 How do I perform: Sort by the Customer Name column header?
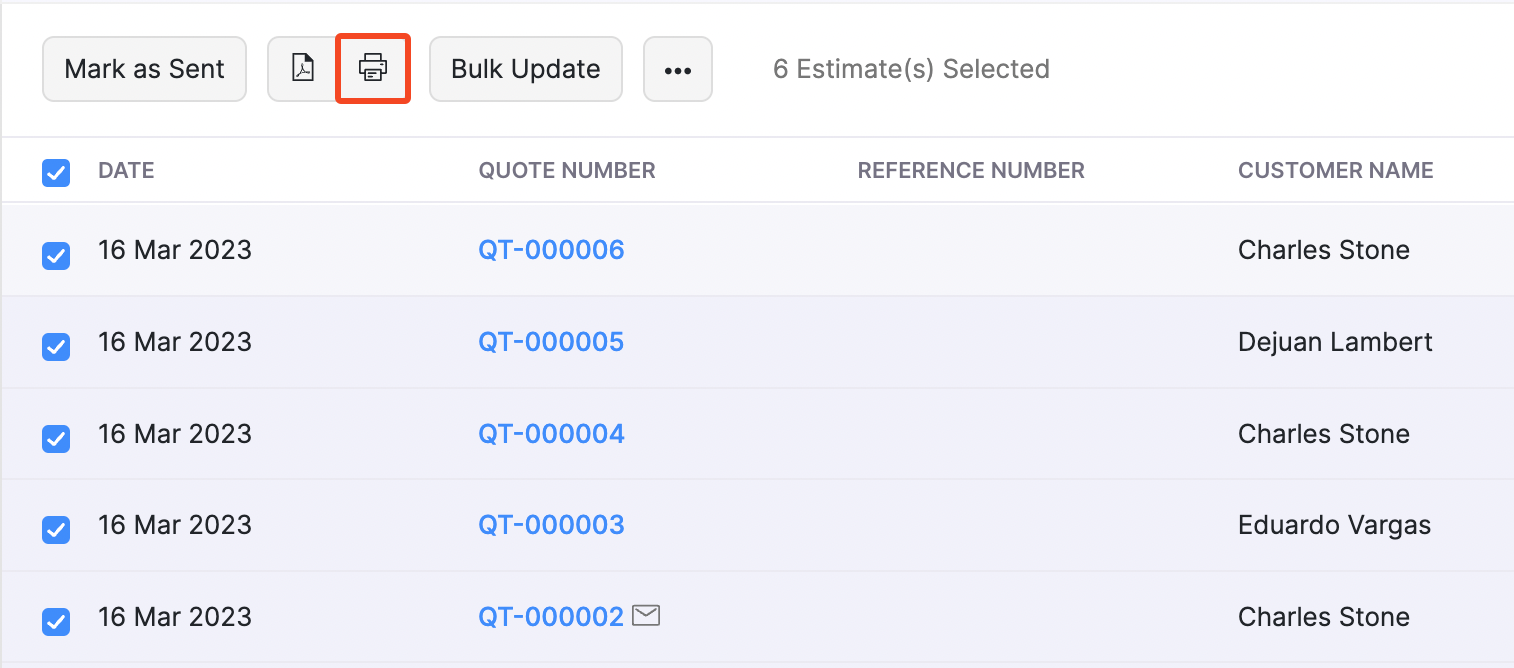pos(1335,171)
